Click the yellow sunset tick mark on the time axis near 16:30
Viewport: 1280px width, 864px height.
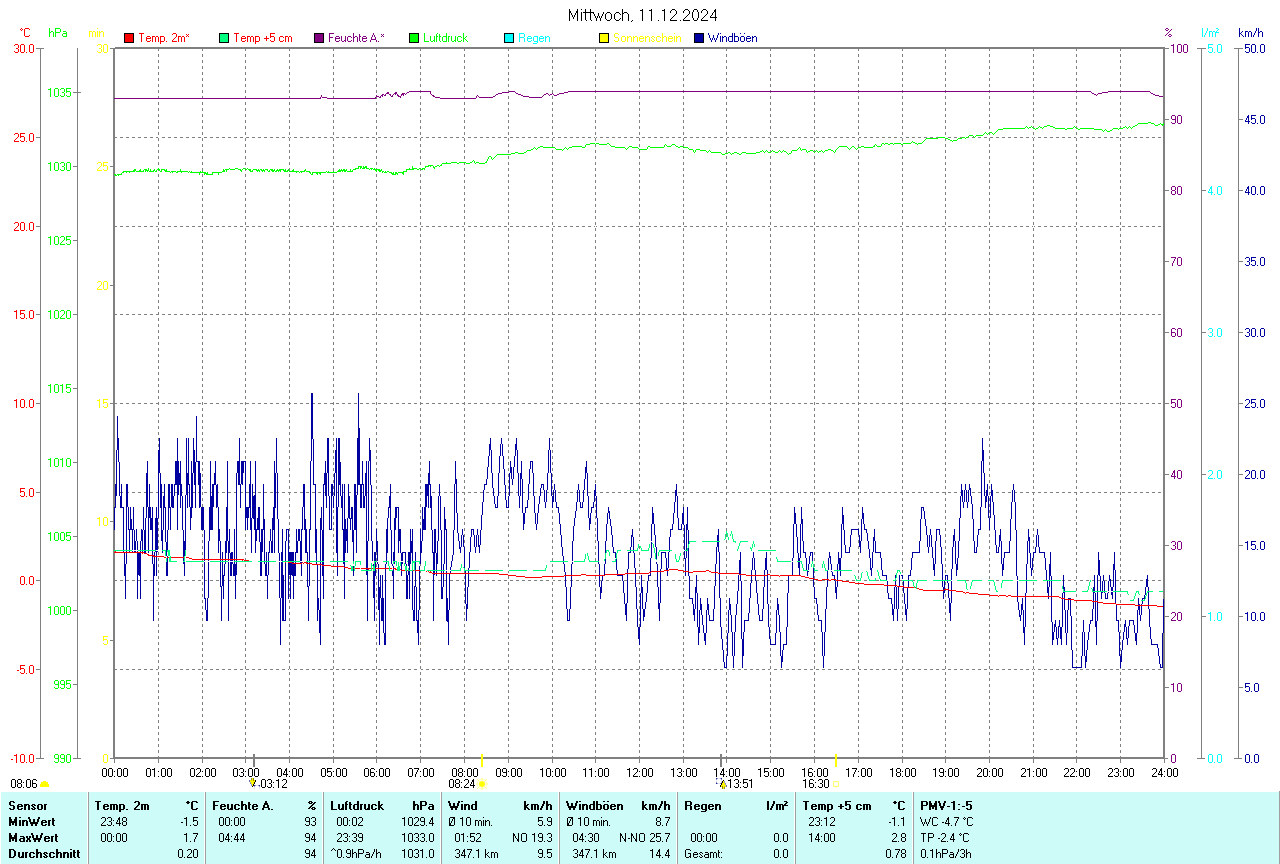836,761
